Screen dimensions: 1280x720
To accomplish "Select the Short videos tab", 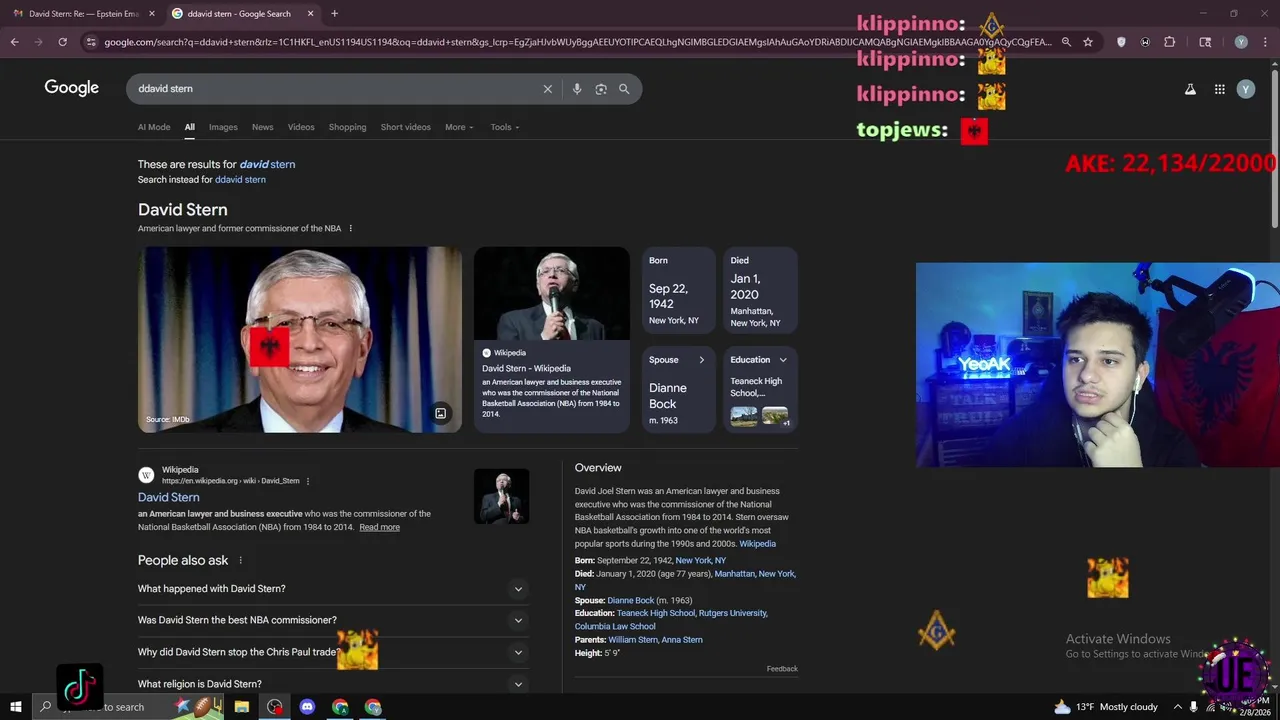I will point(405,127).
